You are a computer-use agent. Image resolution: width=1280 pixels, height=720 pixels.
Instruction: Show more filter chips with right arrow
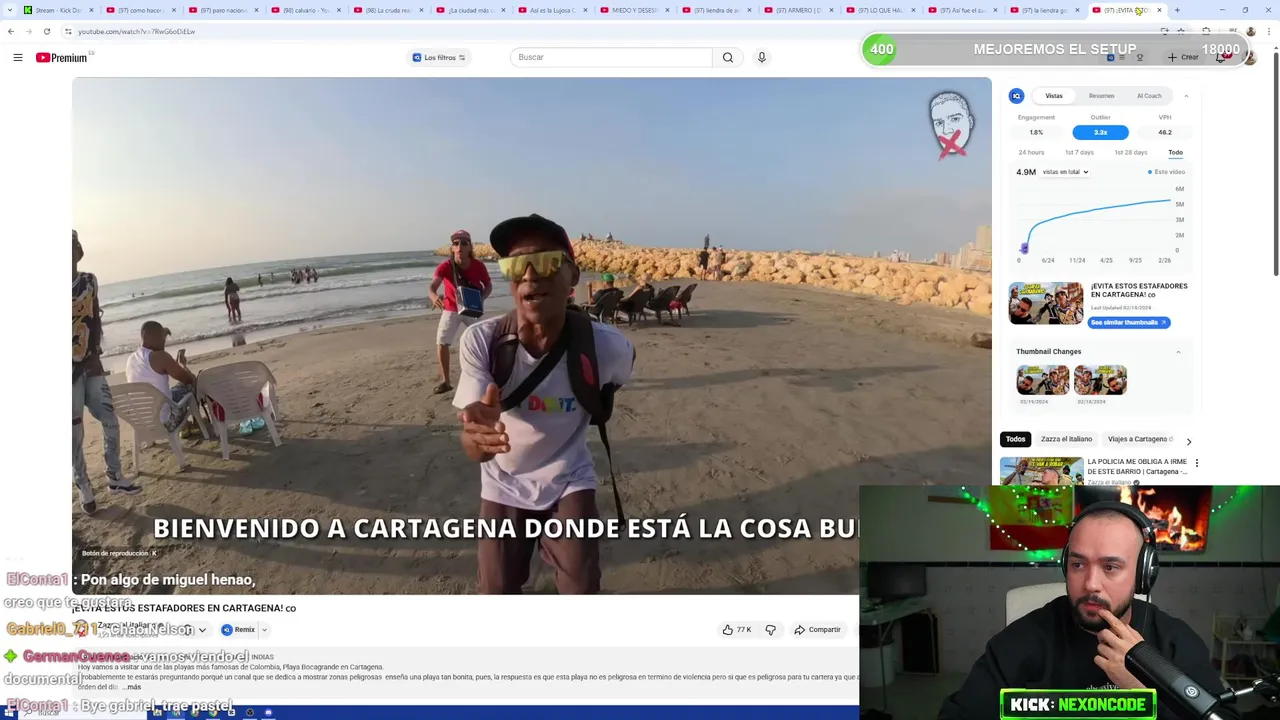1188,441
